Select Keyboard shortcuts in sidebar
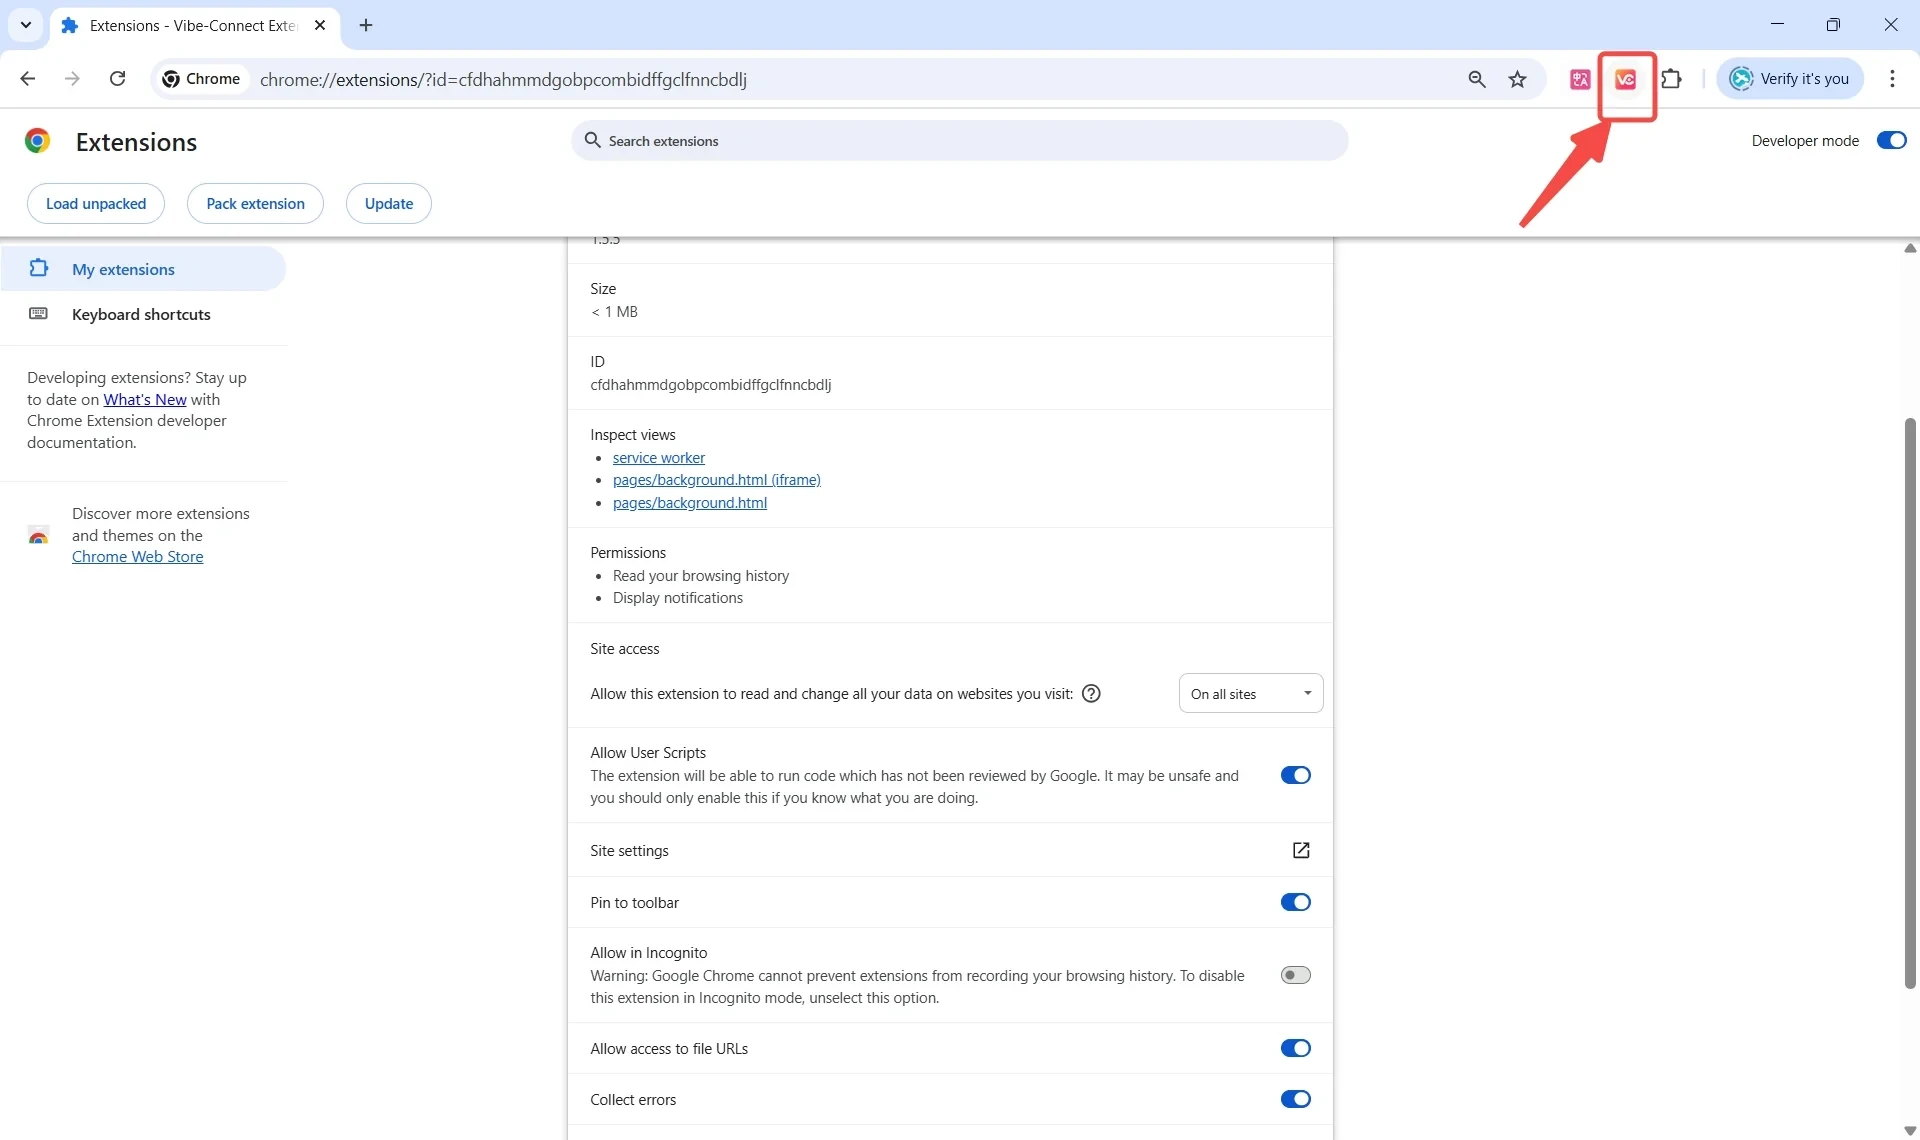1920x1140 pixels. (141, 314)
